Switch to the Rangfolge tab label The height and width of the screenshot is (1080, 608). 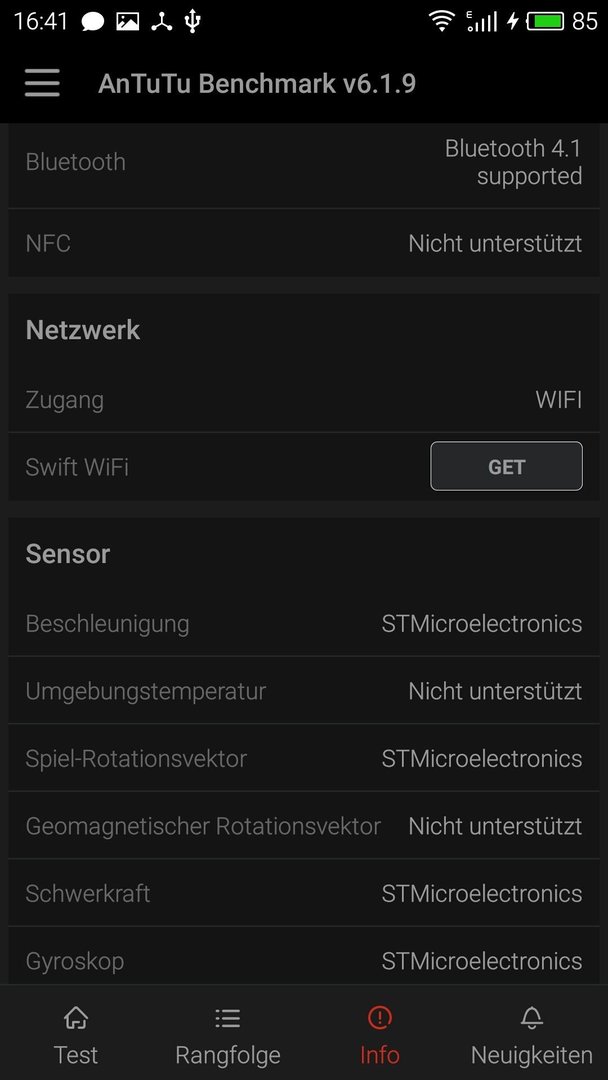tap(227, 1055)
